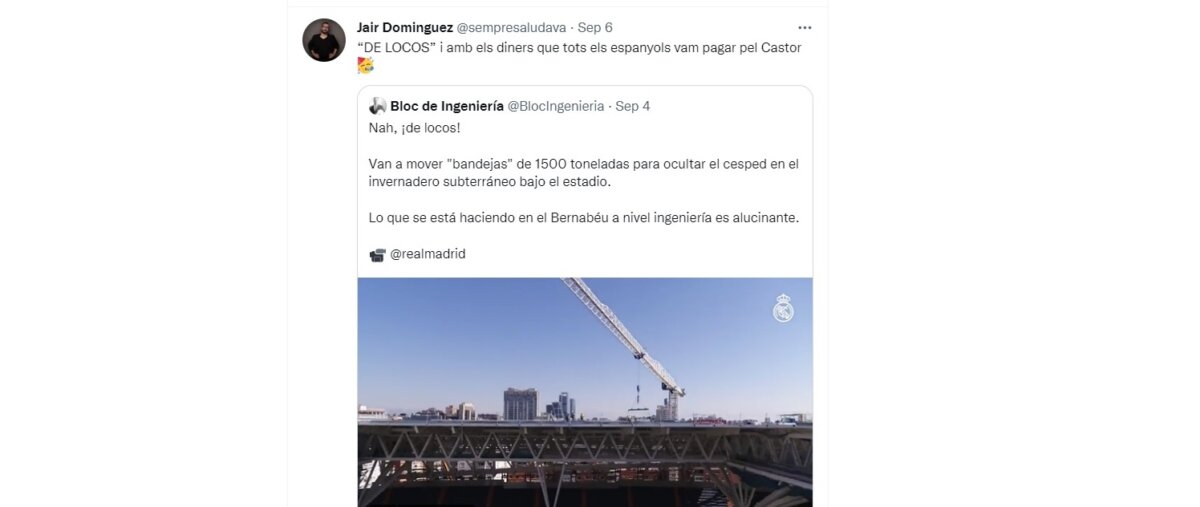Click the Bloc de Ingeniería display name
The image size is (1200, 507).
(x=447, y=106)
